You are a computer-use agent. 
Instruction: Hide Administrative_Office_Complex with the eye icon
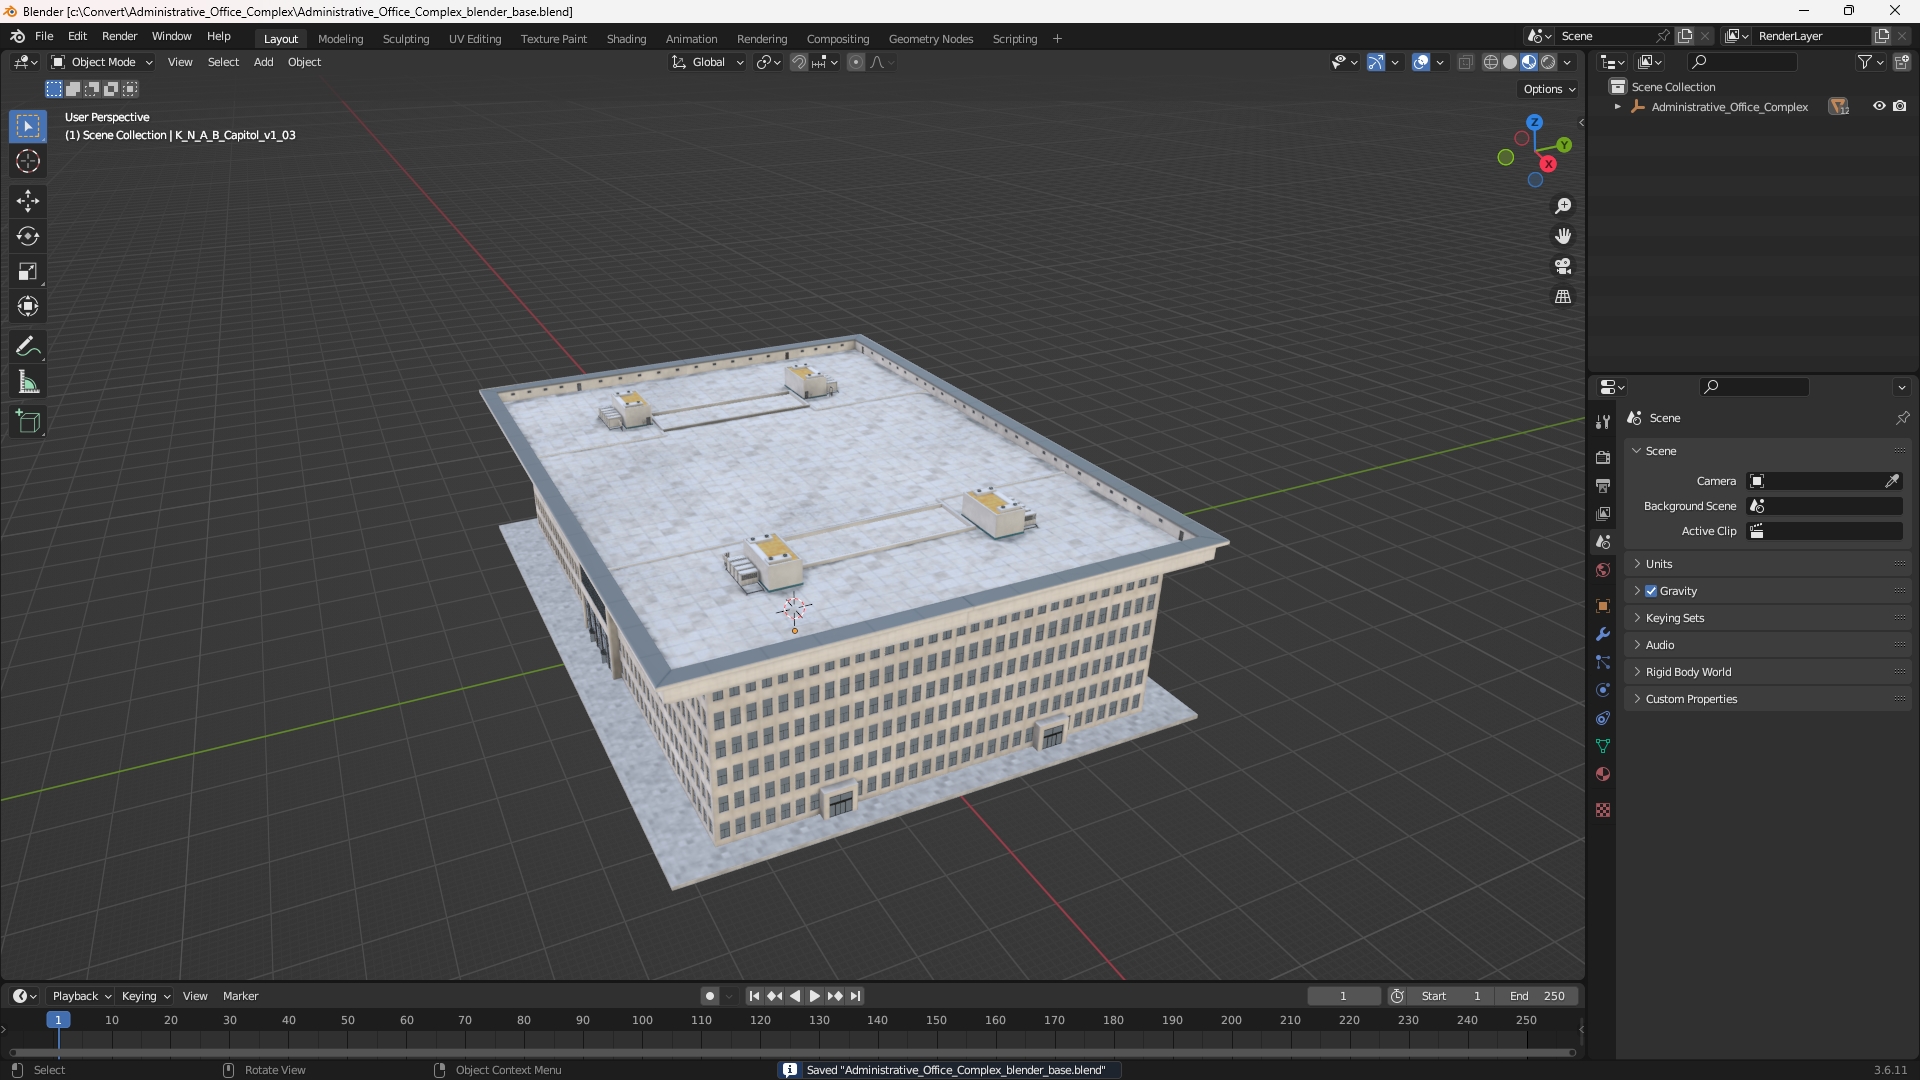coord(1879,107)
